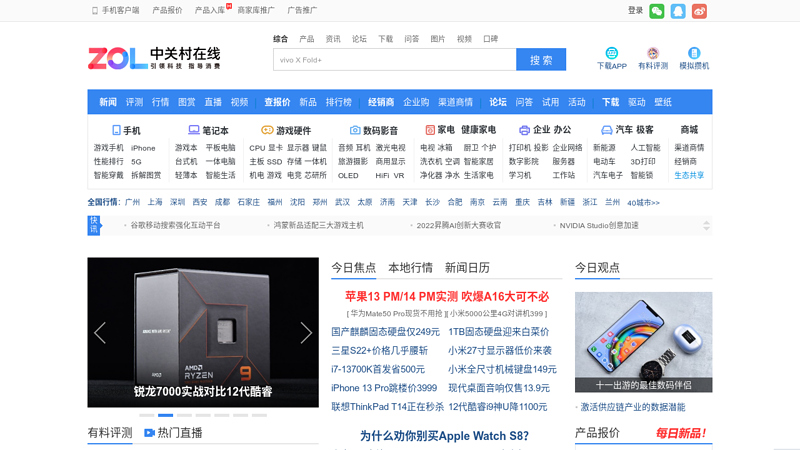Select the last carousel indicator dot
This screenshot has width=800, height=450.
click(259, 415)
